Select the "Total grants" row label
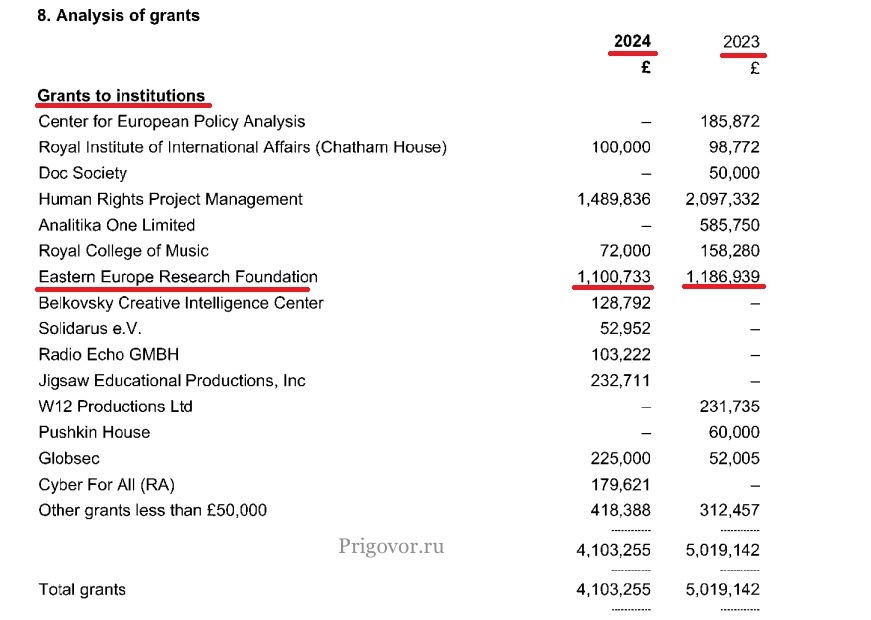The height and width of the screenshot is (620, 871). (82, 590)
